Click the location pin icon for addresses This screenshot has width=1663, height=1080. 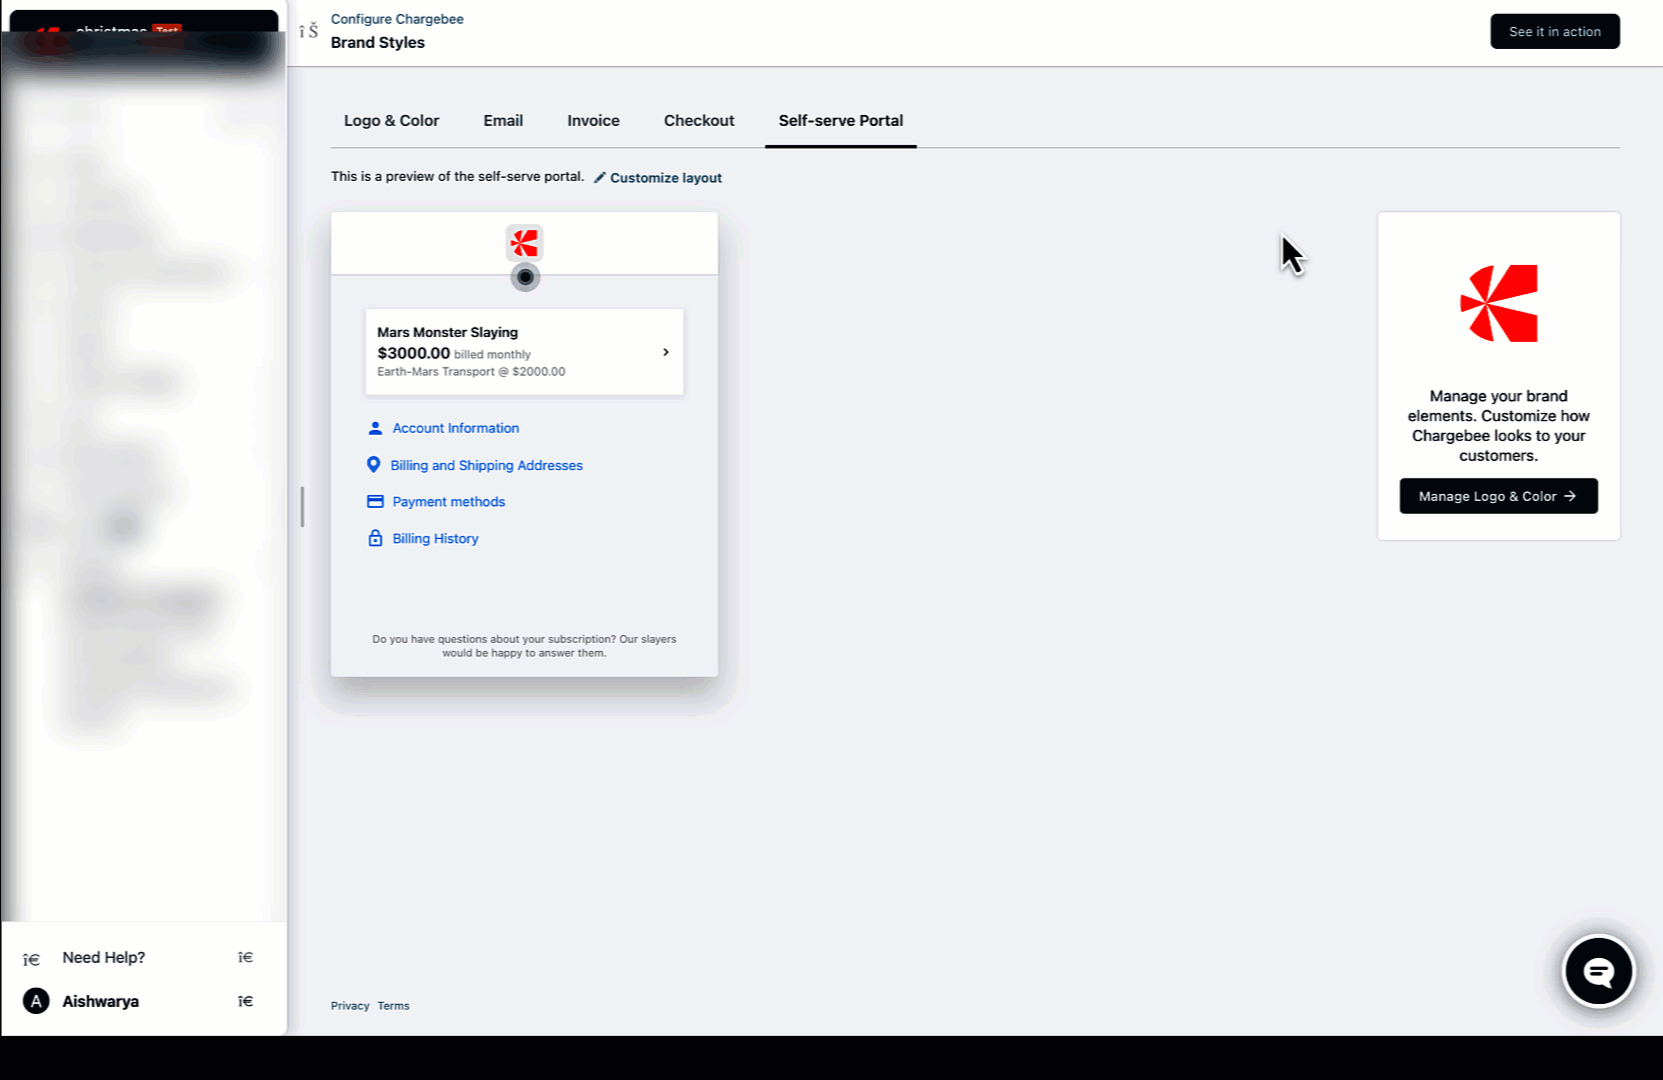point(373,465)
